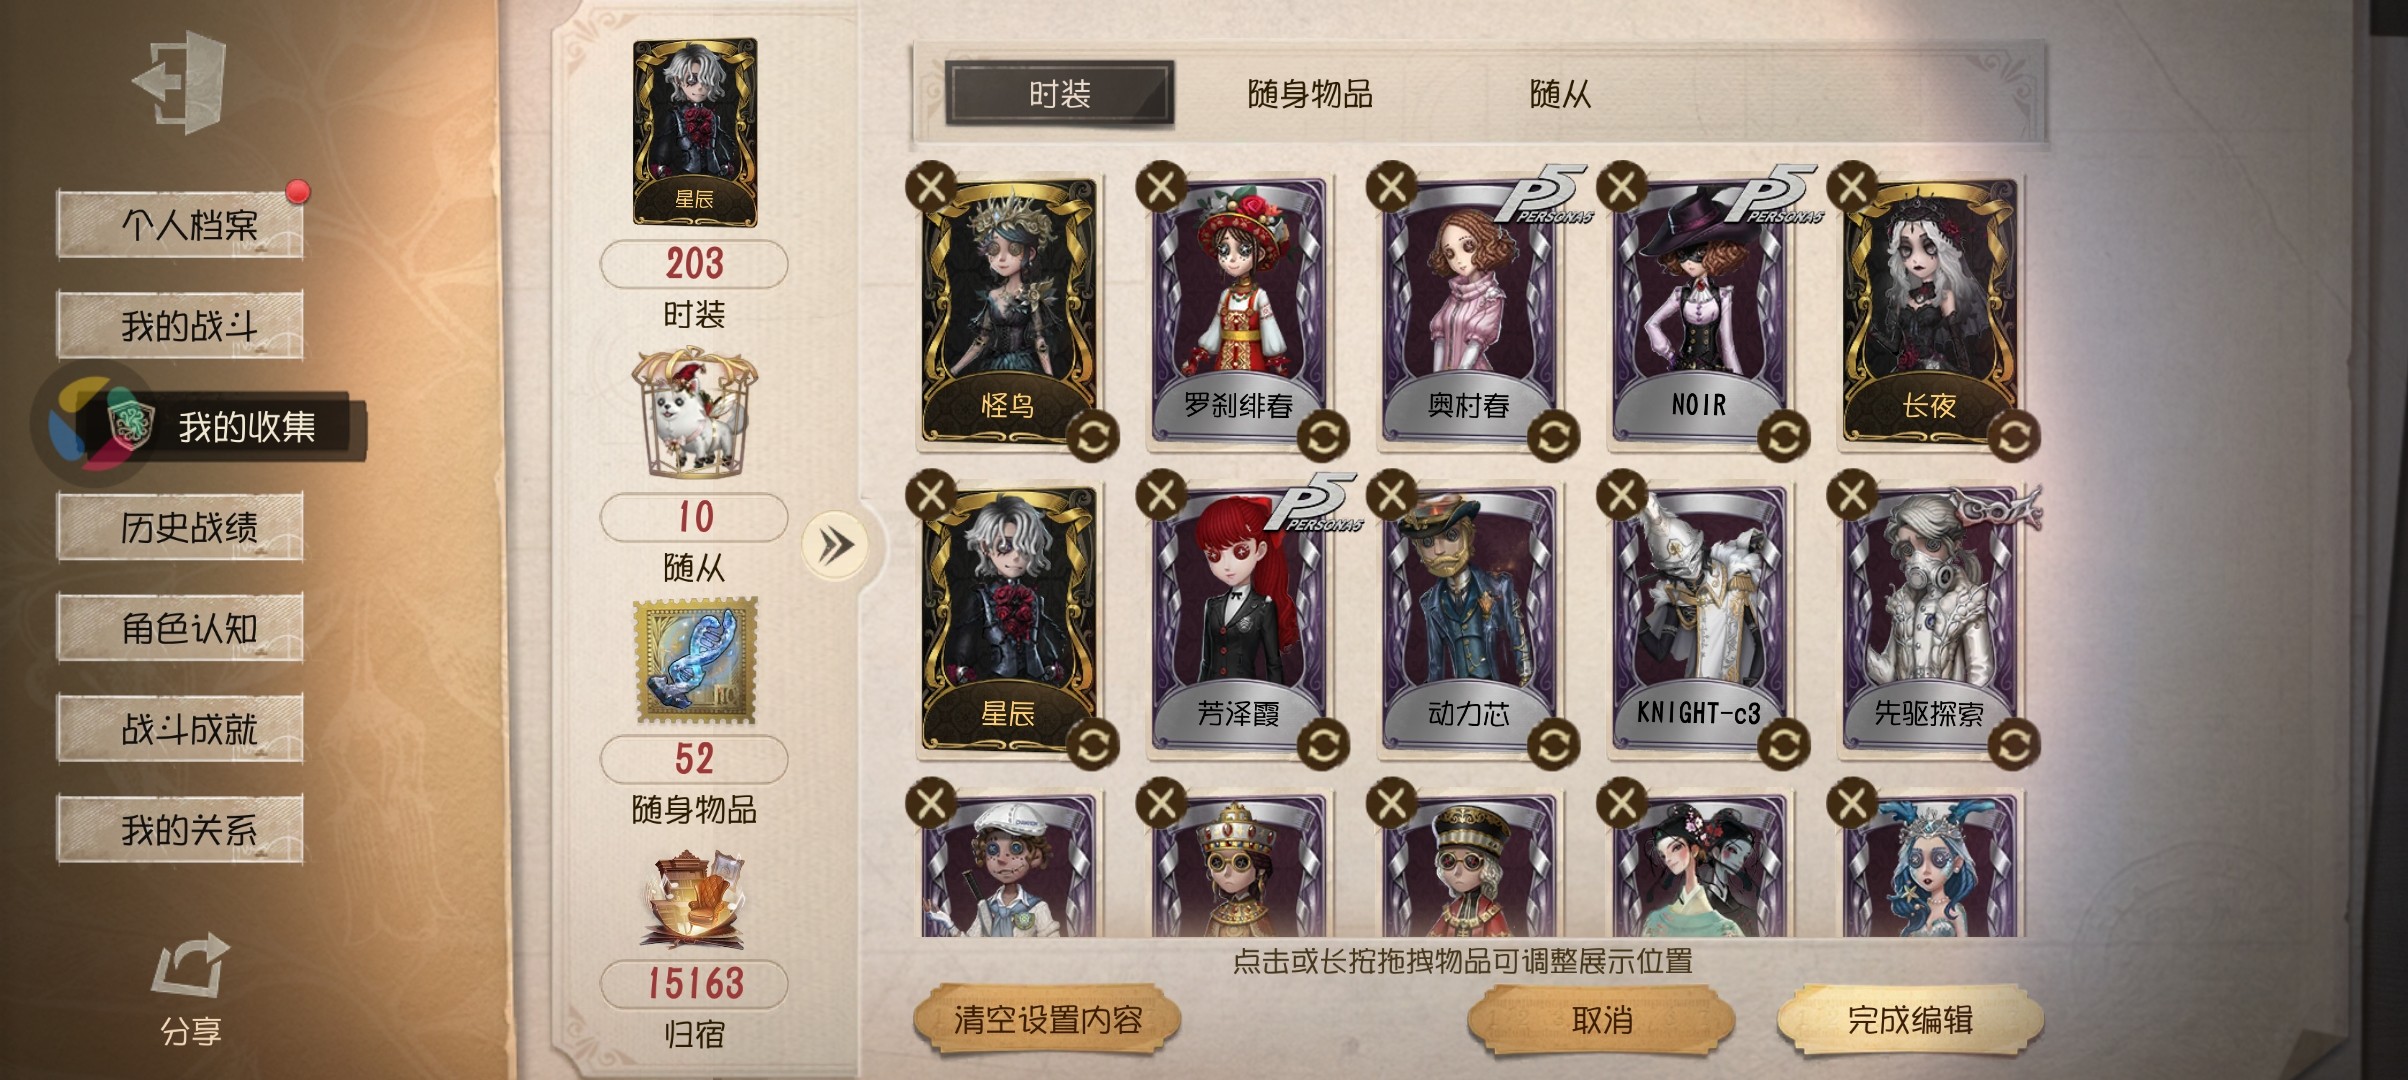Switch to the 随身物品 tab

(x=1310, y=94)
